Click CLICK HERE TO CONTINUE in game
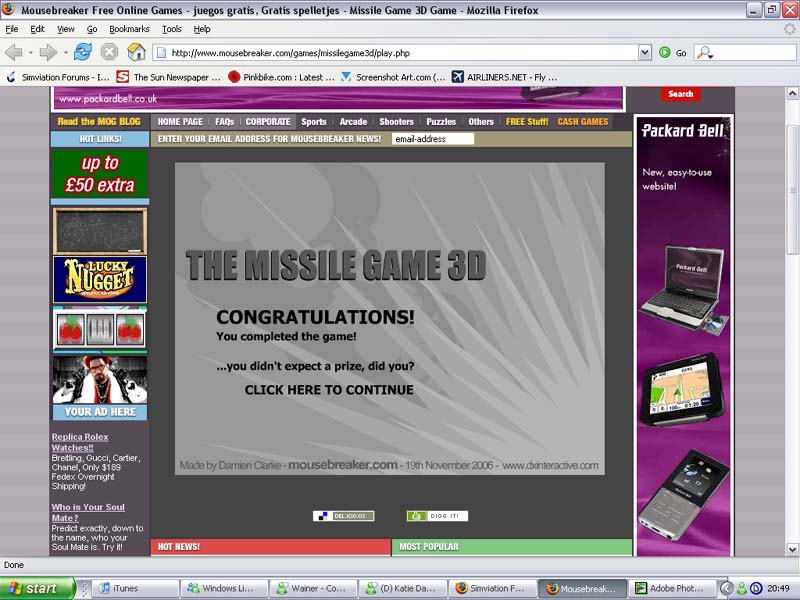The height and width of the screenshot is (600, 800). pos(329,390)
